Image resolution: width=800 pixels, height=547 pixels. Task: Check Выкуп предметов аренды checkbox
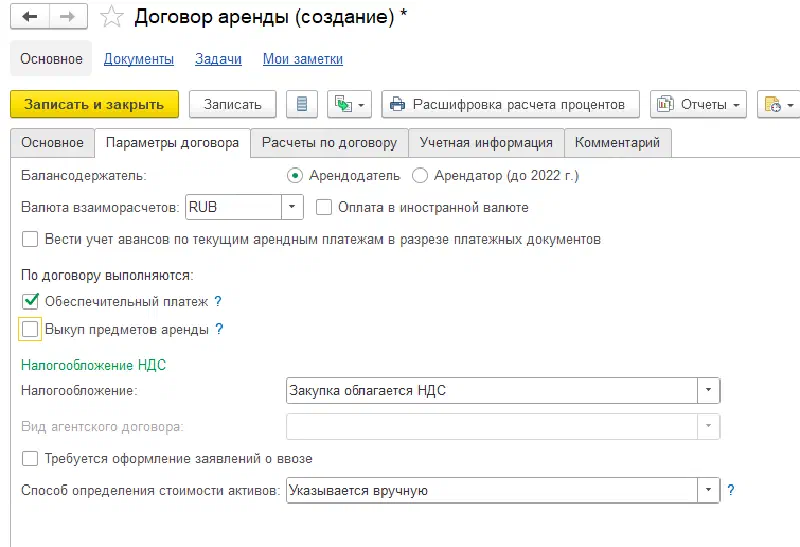pos(30,329)
